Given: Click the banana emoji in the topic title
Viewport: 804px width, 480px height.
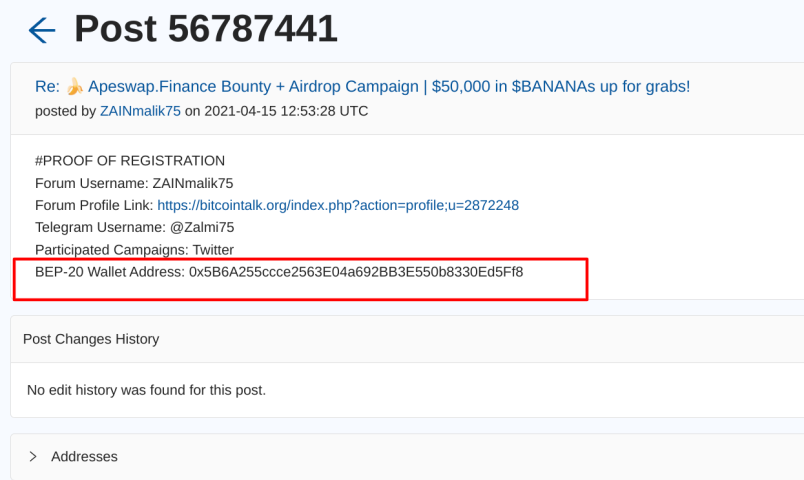Looking at the screenshot, I should pos(74,87).
